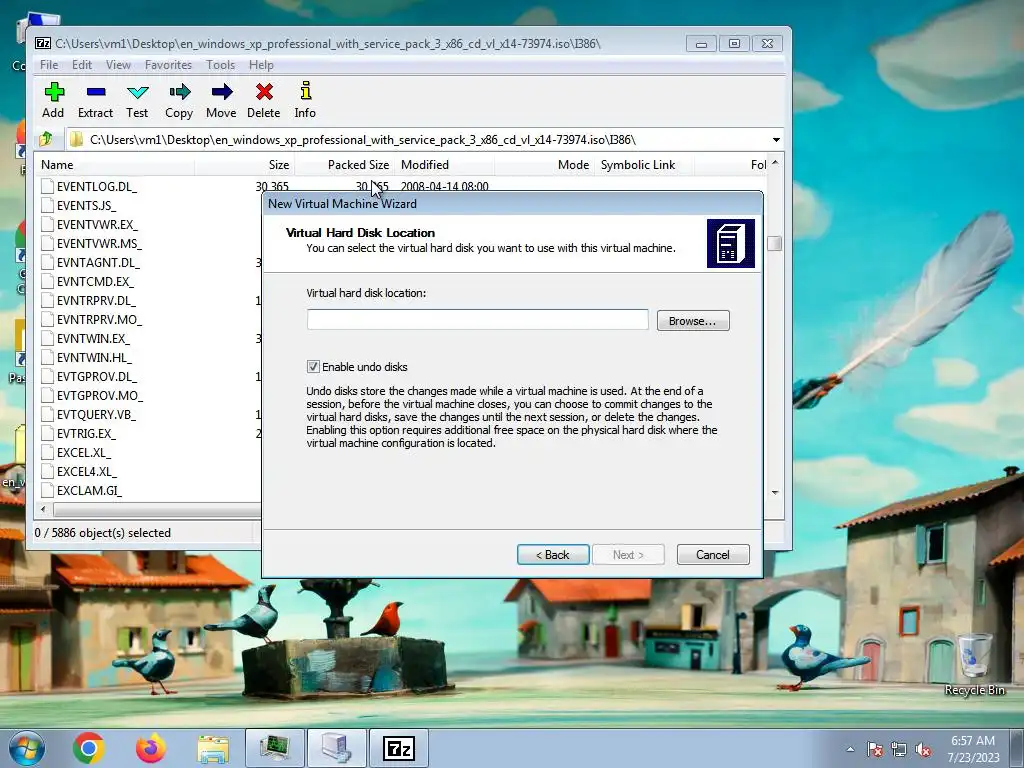Click the Mode column header
Screen dimensions: 1024x768
[x=544, y=165]
